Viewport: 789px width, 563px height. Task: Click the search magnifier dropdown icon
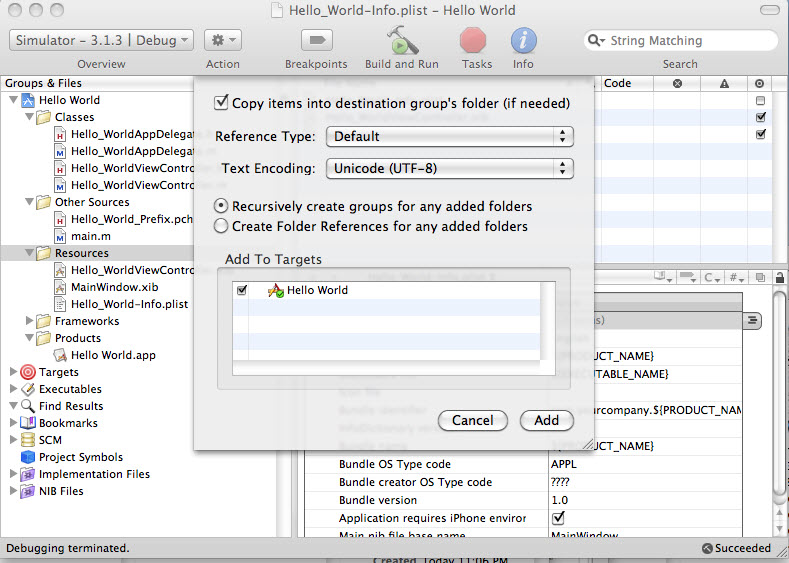(x=596, y=40)
